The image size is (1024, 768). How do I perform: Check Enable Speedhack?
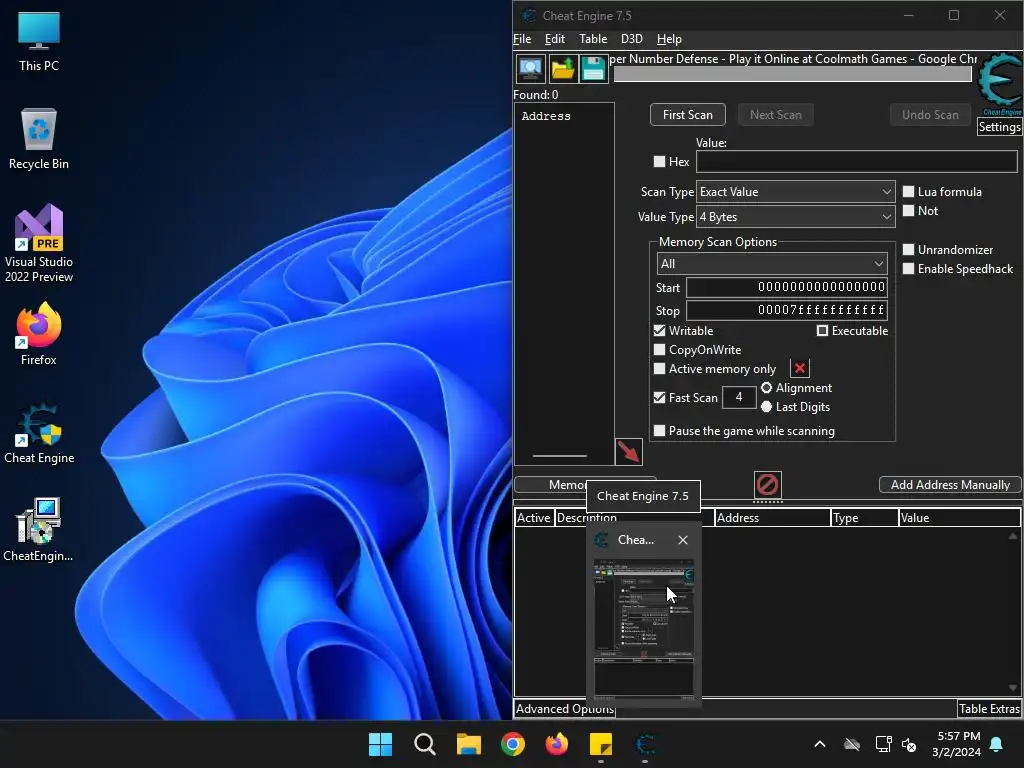coord(908,268)
